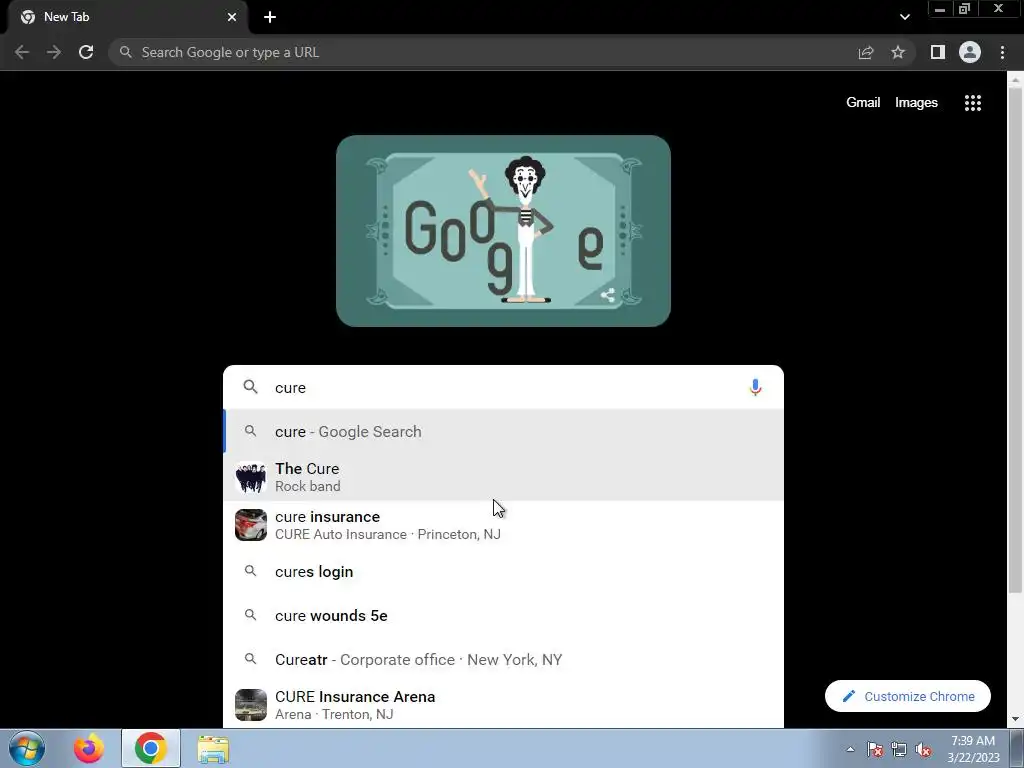Go forward using the forward arrow
Viewport: 1024px width, 768px height.
[54, 52]
